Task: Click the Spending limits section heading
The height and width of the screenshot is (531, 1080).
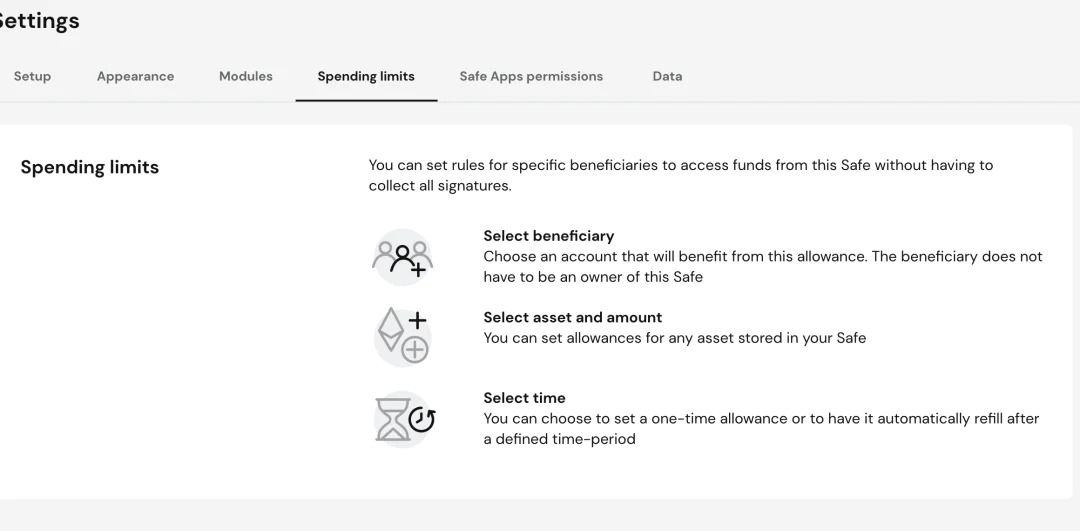Action: click(90, 167)
